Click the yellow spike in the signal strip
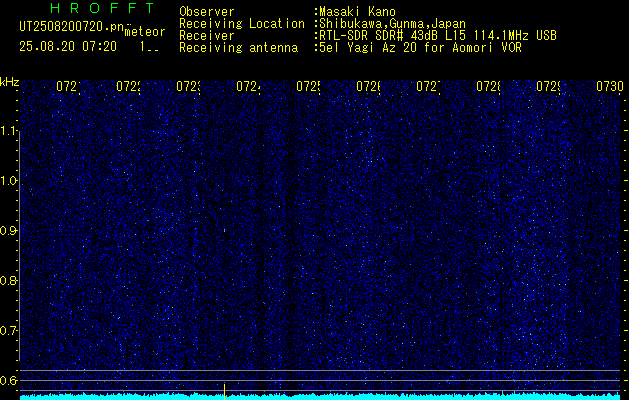 coord(224,392)
